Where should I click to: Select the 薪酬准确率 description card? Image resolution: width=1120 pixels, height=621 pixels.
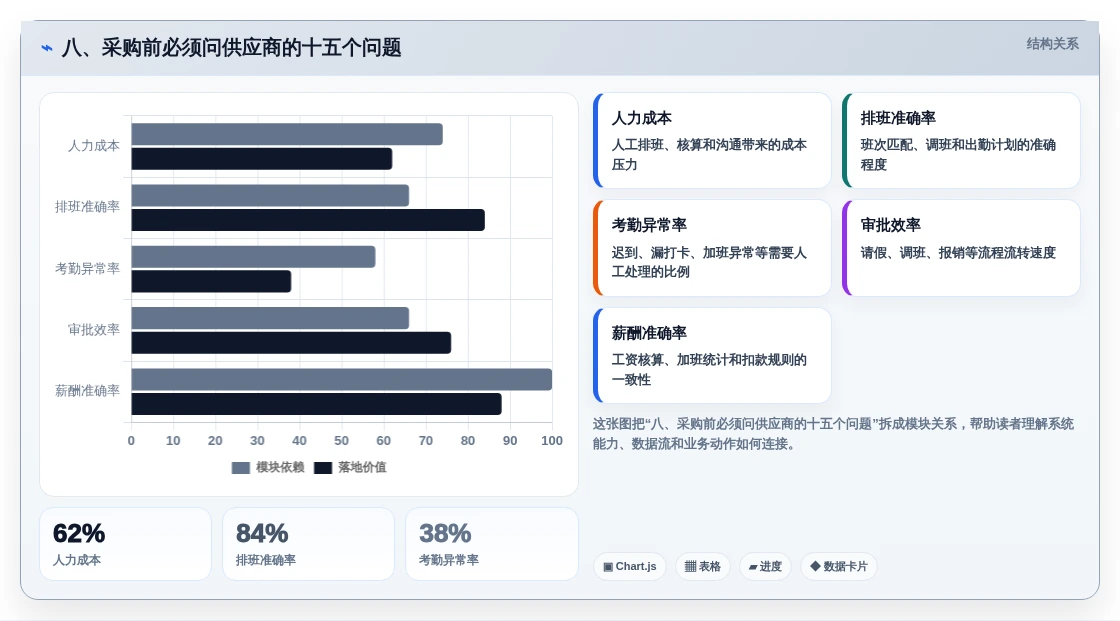[x=712, y=355]
